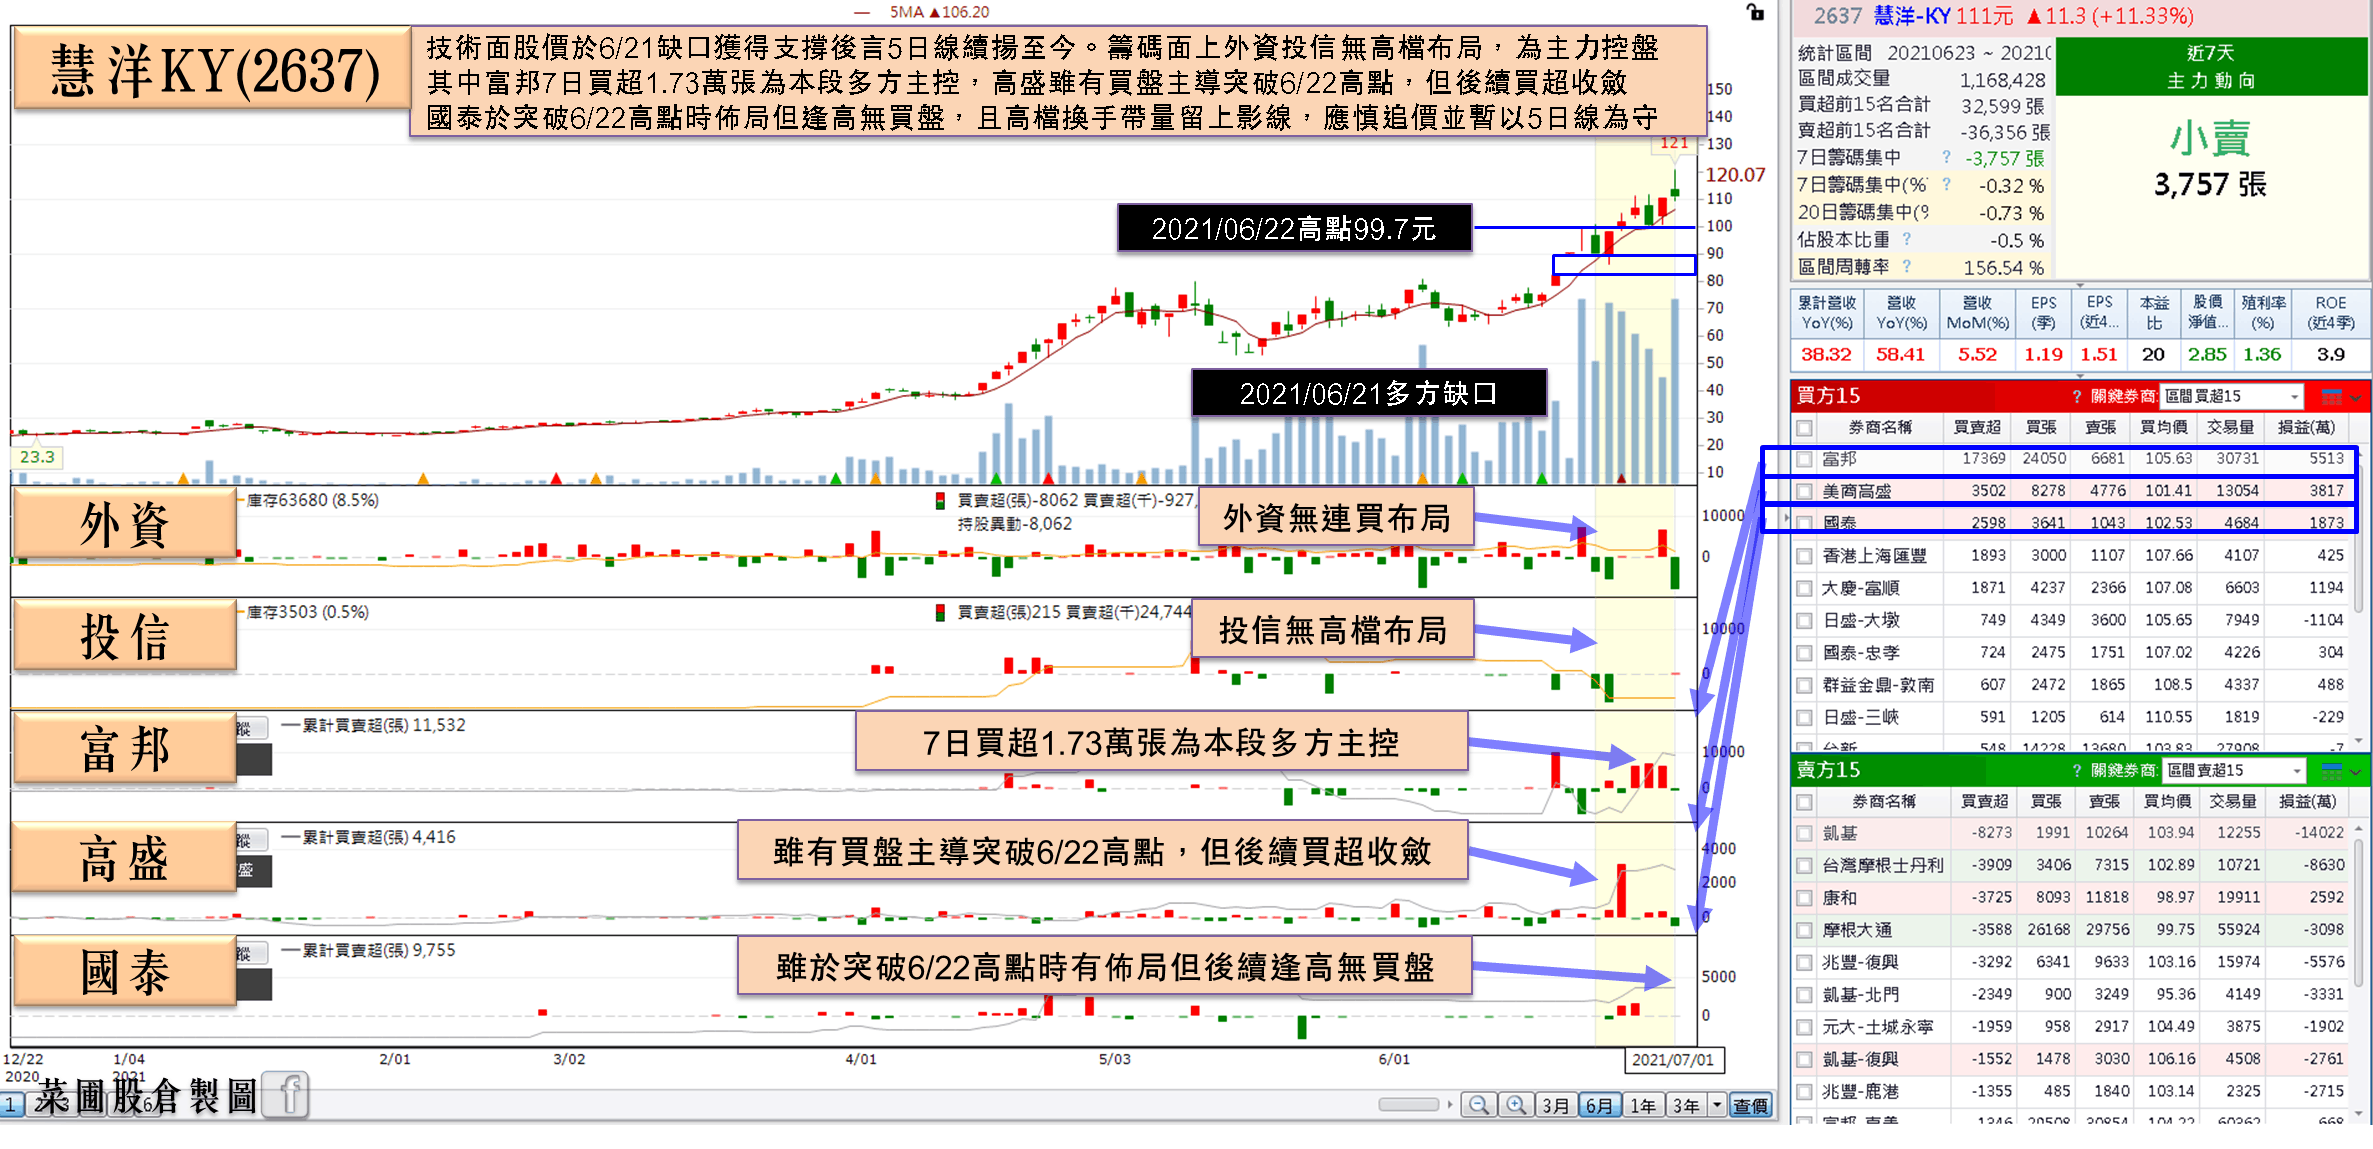Click the down arrow of the 賣方15 table scrollbar

point(2358,1112)
